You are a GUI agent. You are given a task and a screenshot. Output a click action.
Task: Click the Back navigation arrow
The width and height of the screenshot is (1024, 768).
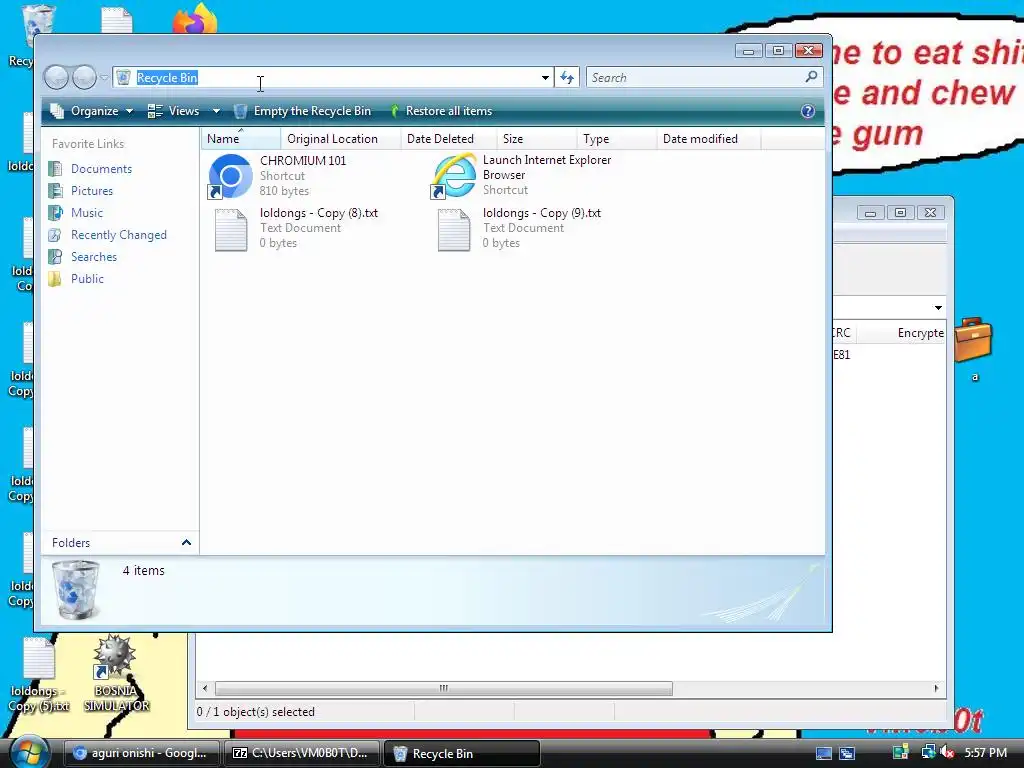click(56, 78)
